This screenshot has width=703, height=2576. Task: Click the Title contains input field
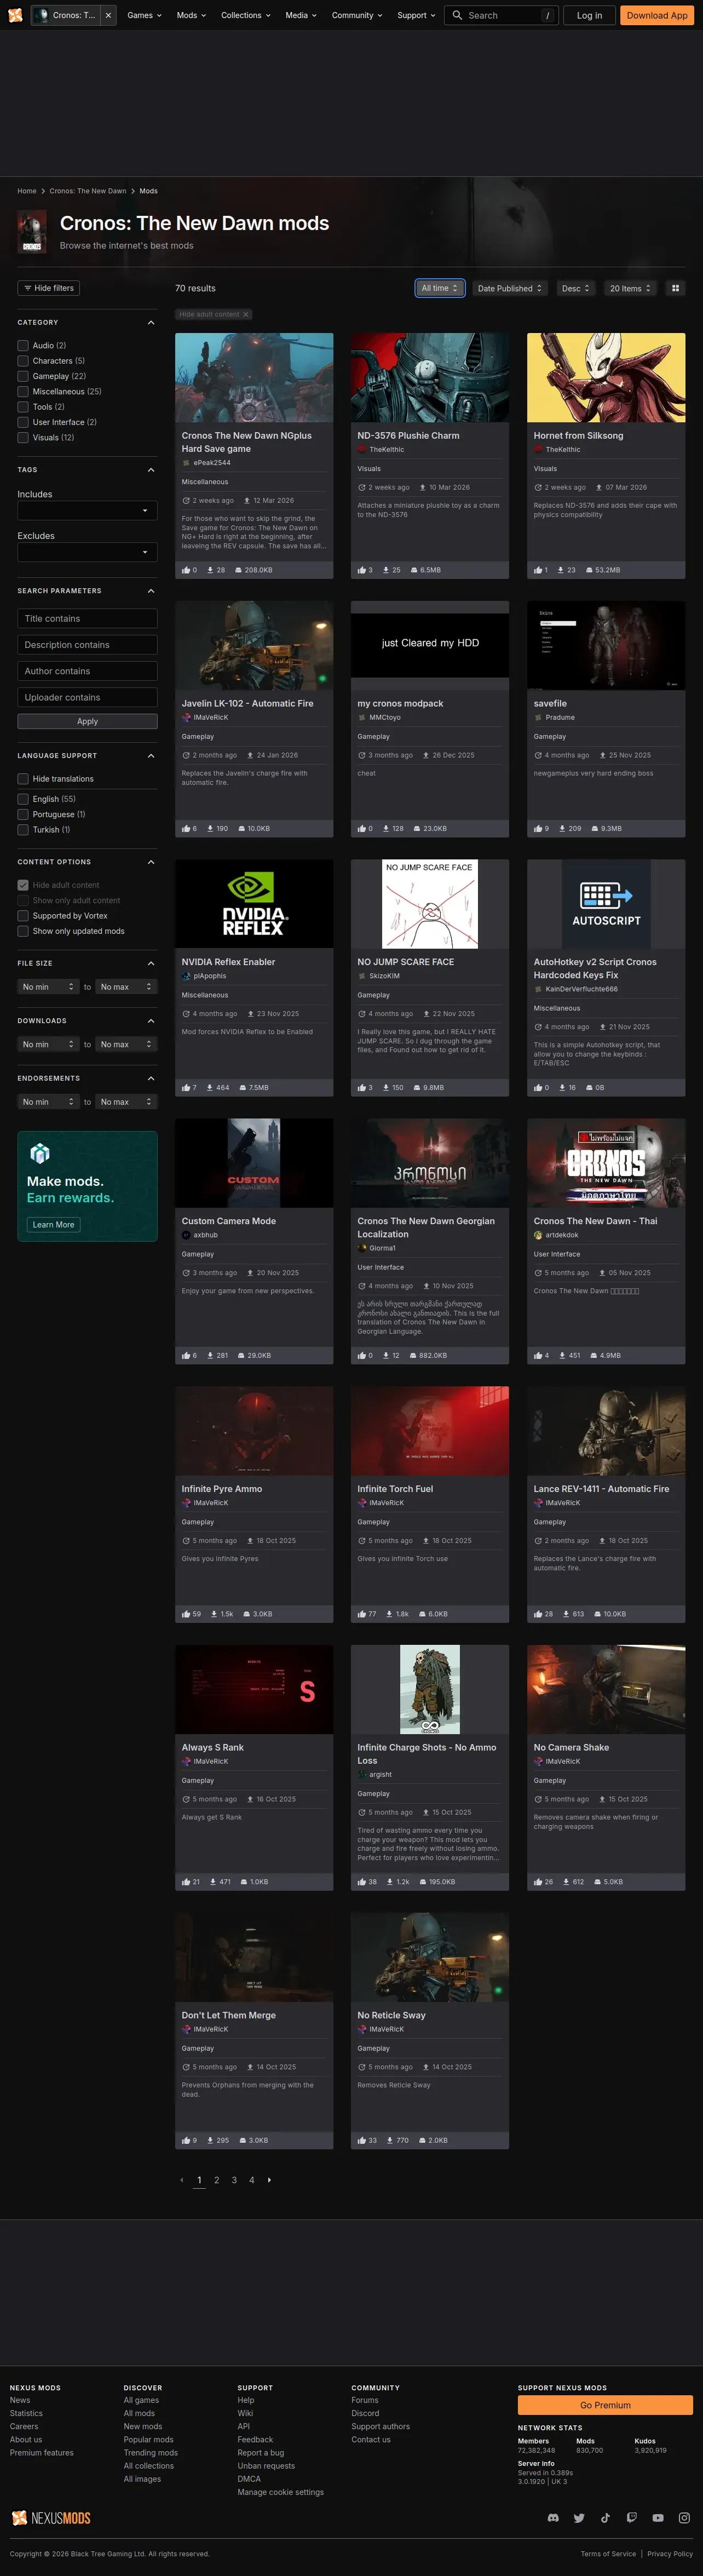coord(87,619)
